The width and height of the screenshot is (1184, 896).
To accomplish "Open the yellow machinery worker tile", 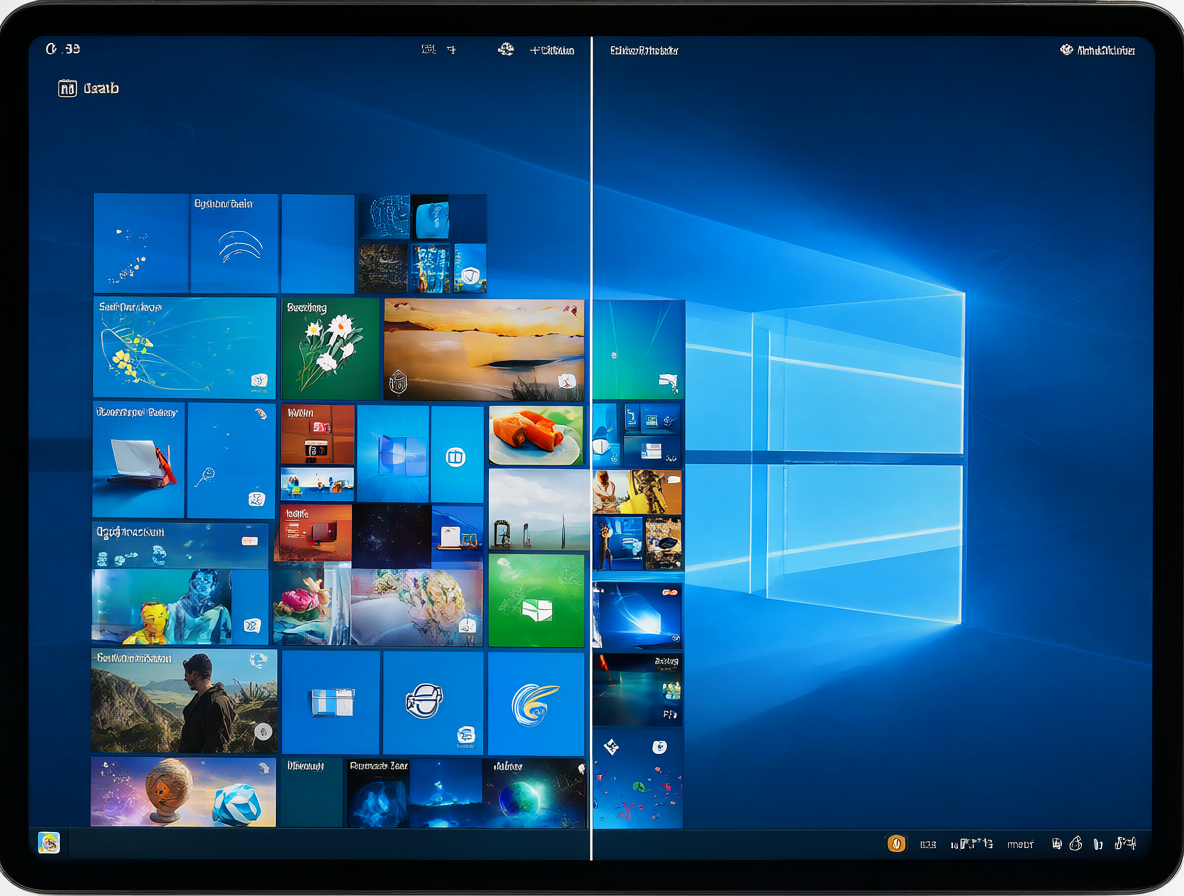I will [637, 492].
